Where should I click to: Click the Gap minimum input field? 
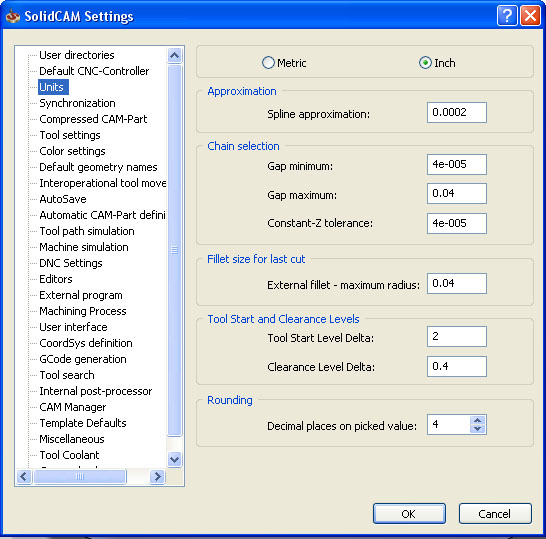457,164
